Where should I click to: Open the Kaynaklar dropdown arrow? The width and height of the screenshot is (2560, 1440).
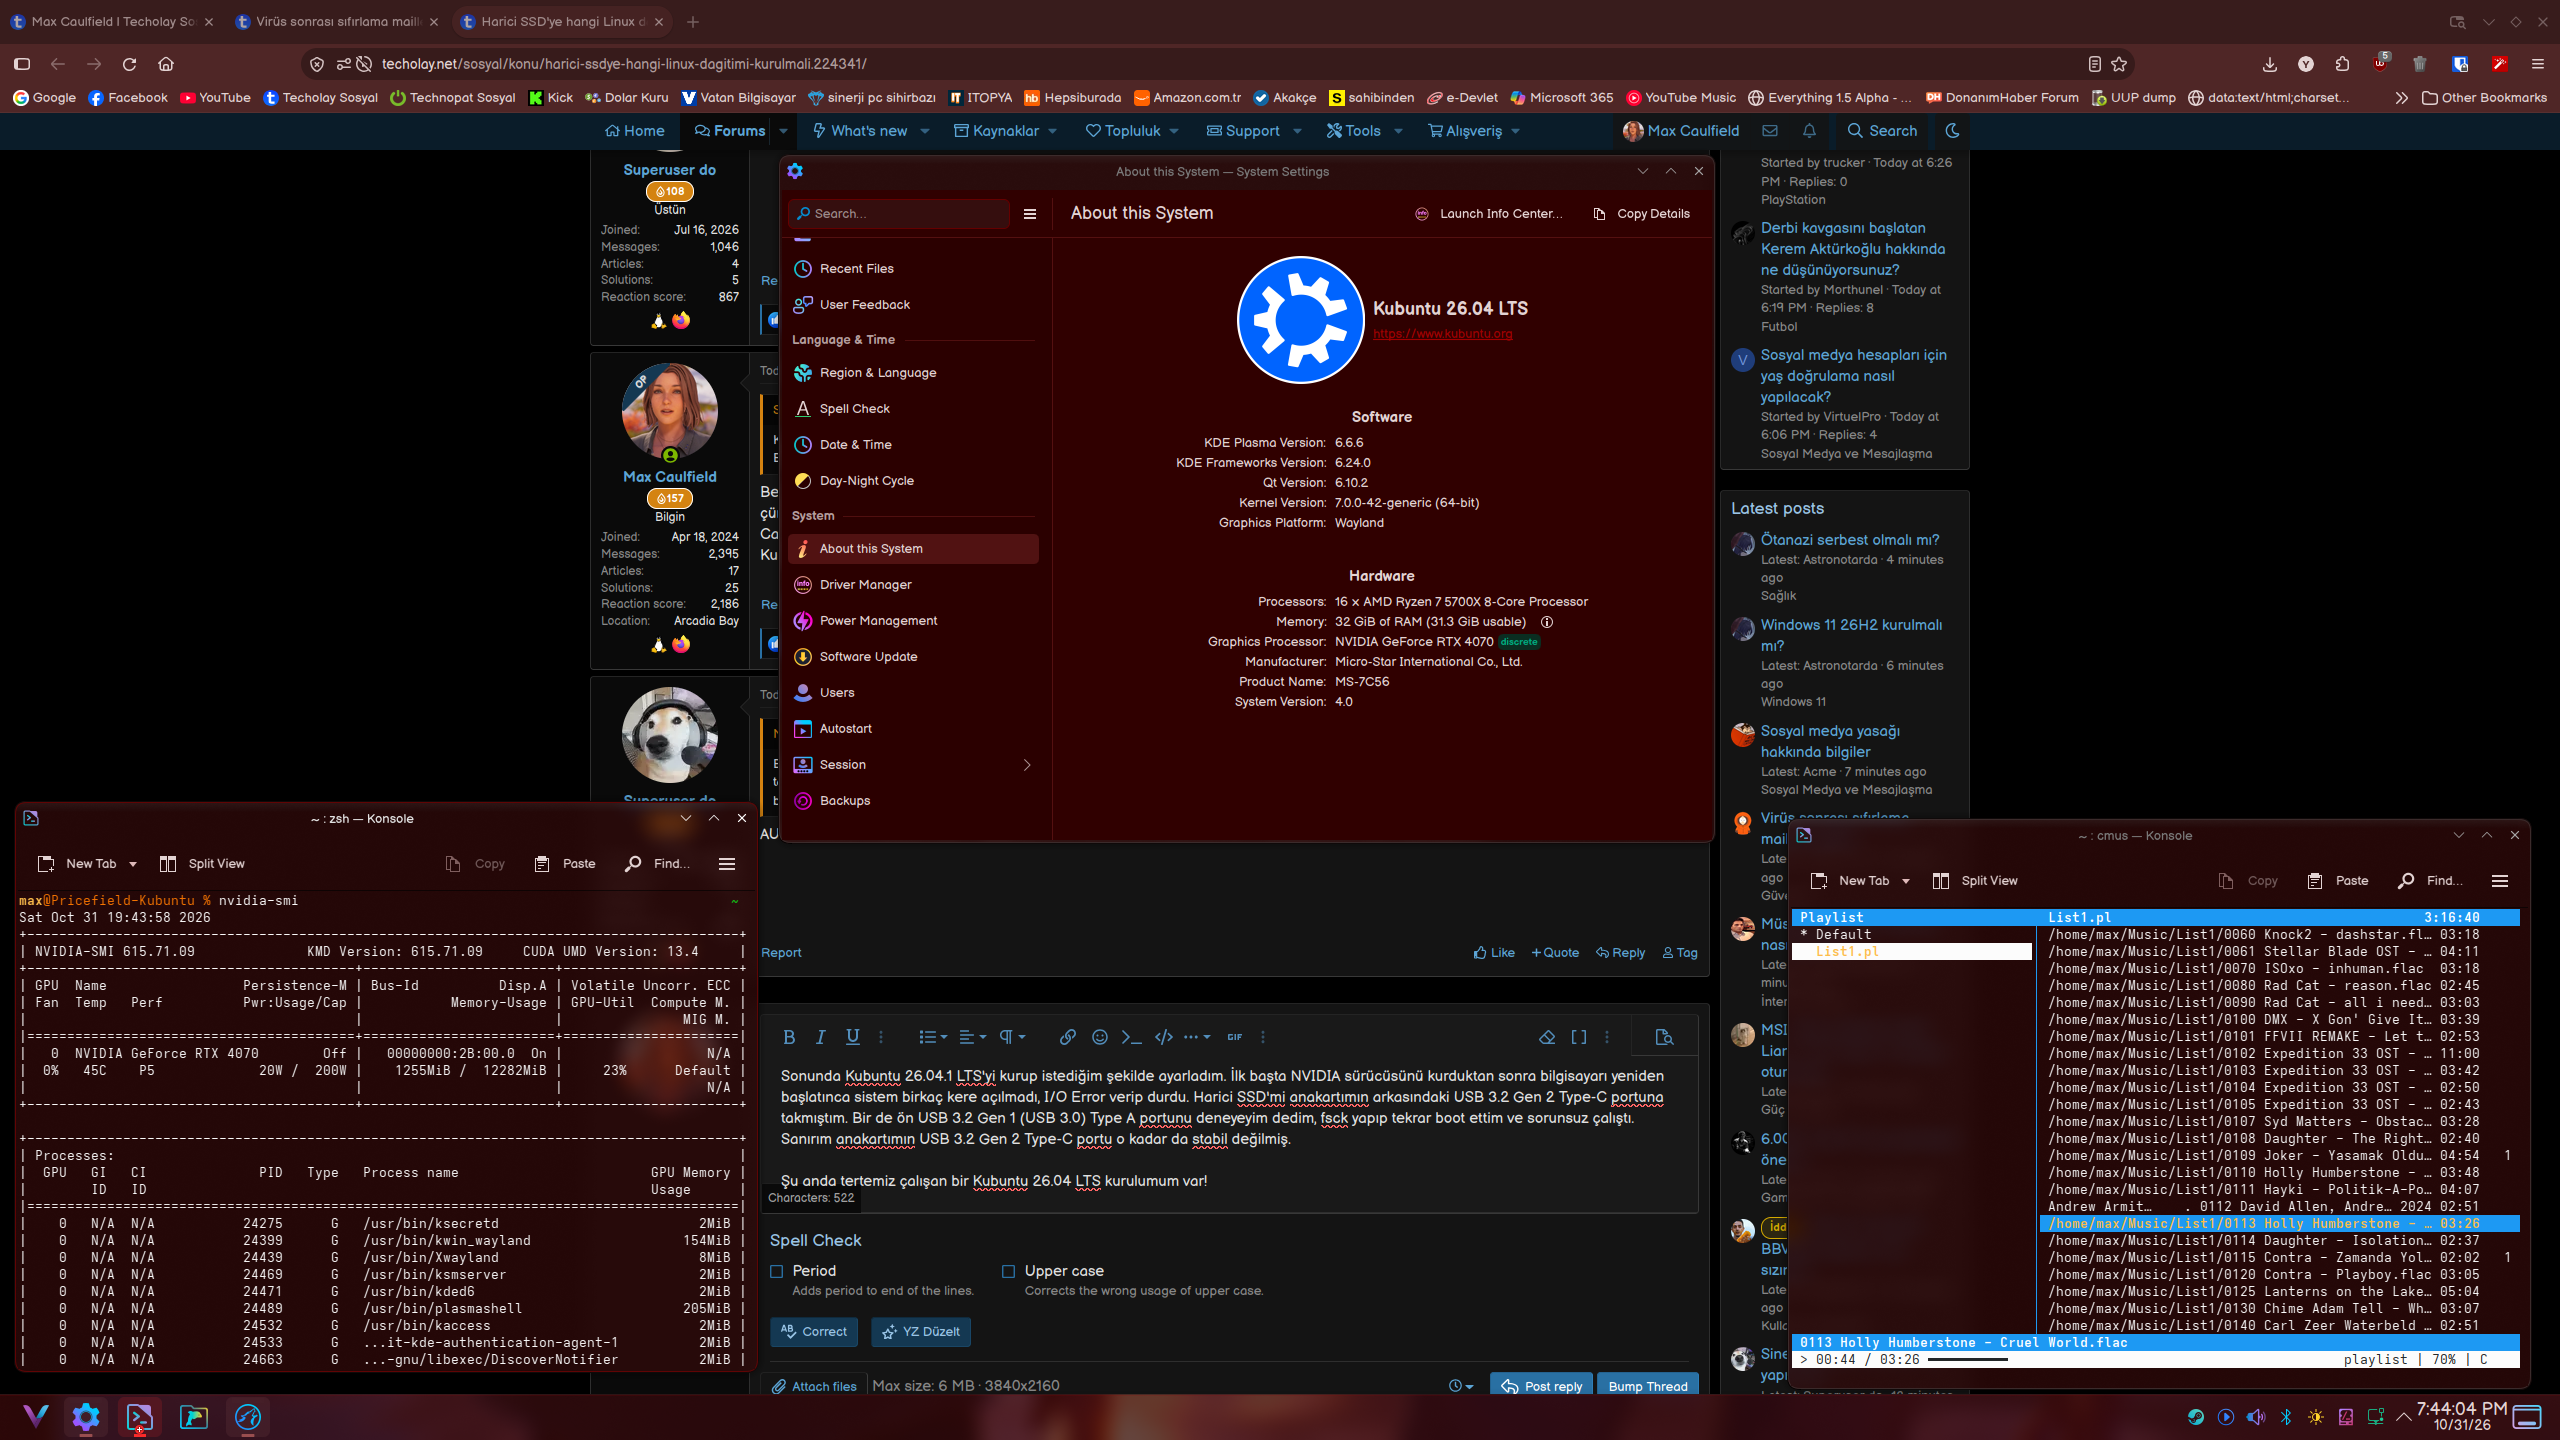(1053, 131)
